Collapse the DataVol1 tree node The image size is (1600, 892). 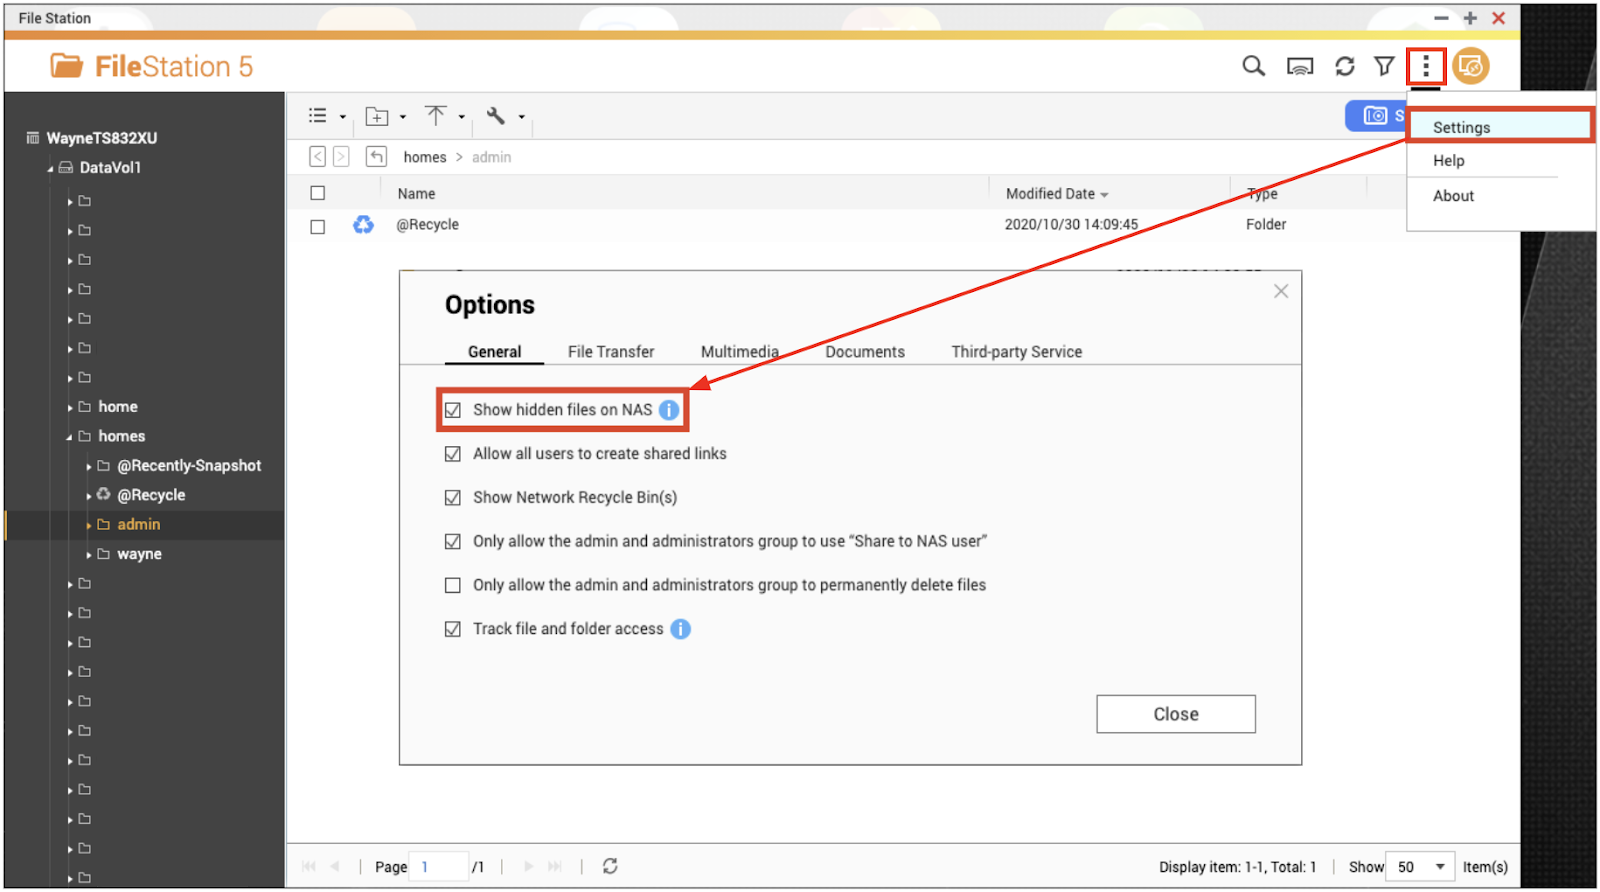point(50,169)
